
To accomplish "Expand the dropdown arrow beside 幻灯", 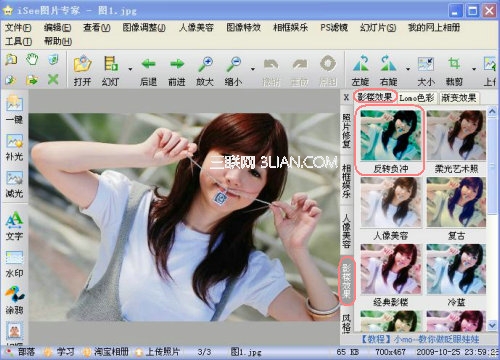I will (x=130, y=69).
